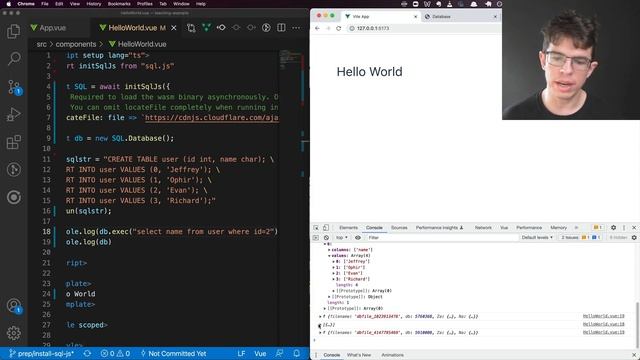Open the 'top' JavaScript context dropdown
Screen dimensions: 640x360
[x=342, y=238]
